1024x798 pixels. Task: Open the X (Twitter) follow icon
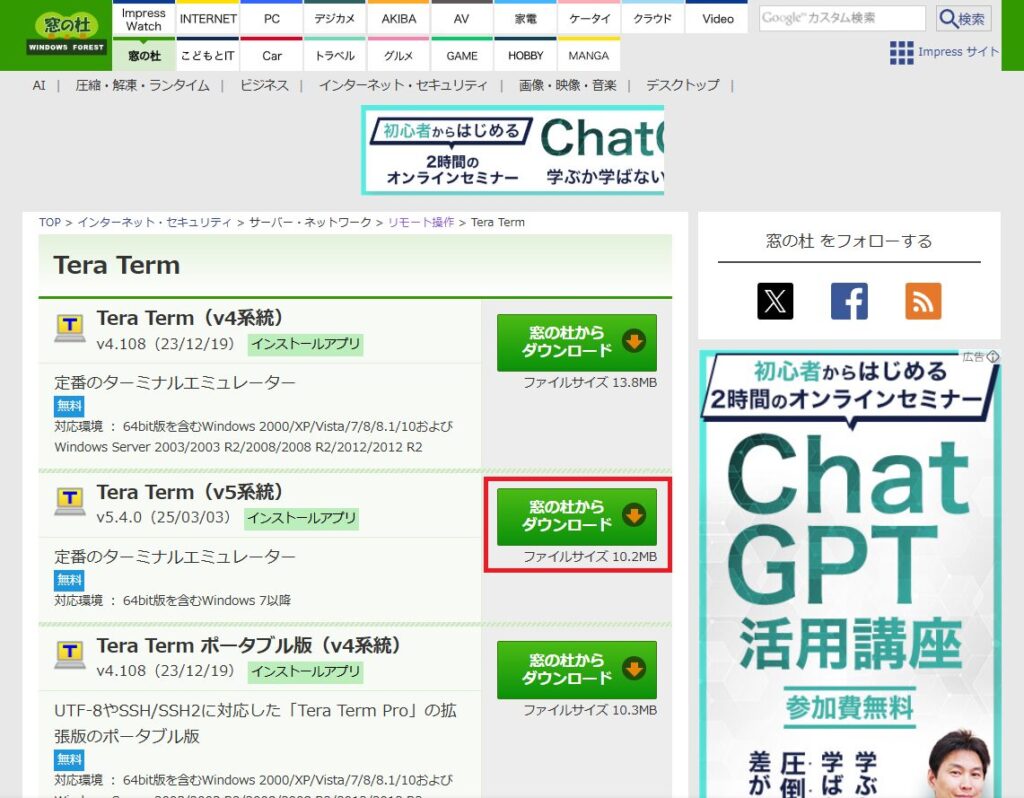click(775, 301)
